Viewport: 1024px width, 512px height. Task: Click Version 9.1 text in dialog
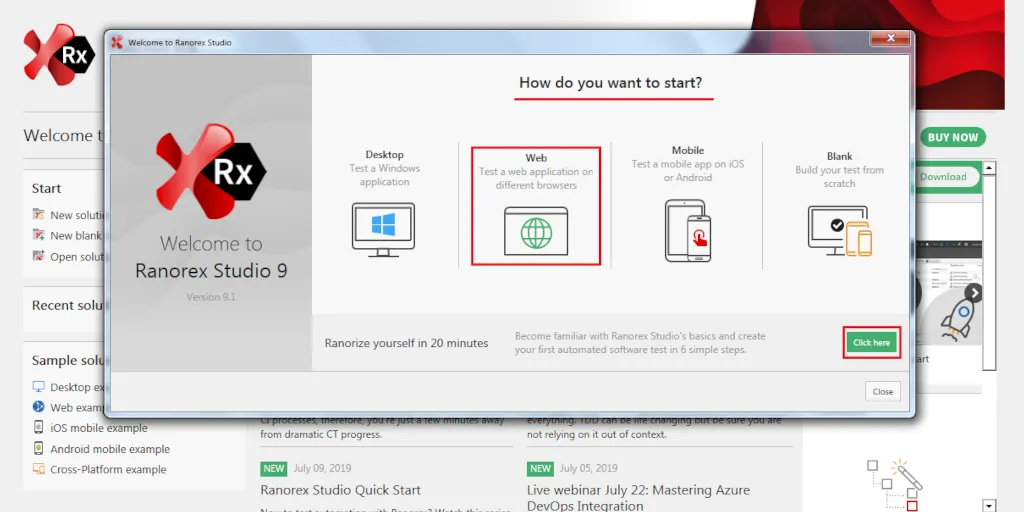[211, 296]
